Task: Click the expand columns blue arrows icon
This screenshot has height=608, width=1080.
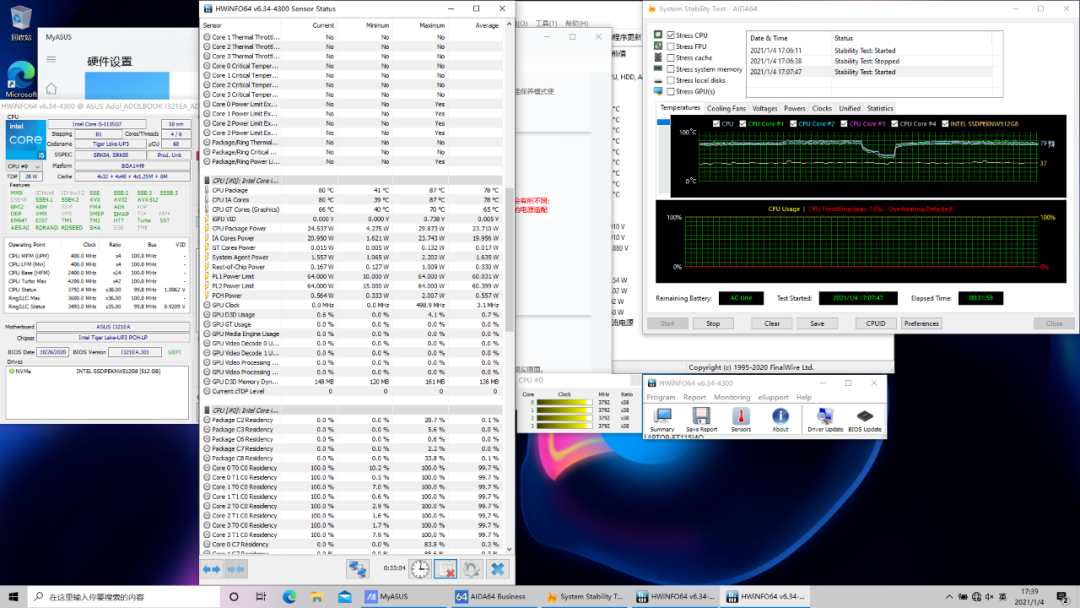Action: 211,569
